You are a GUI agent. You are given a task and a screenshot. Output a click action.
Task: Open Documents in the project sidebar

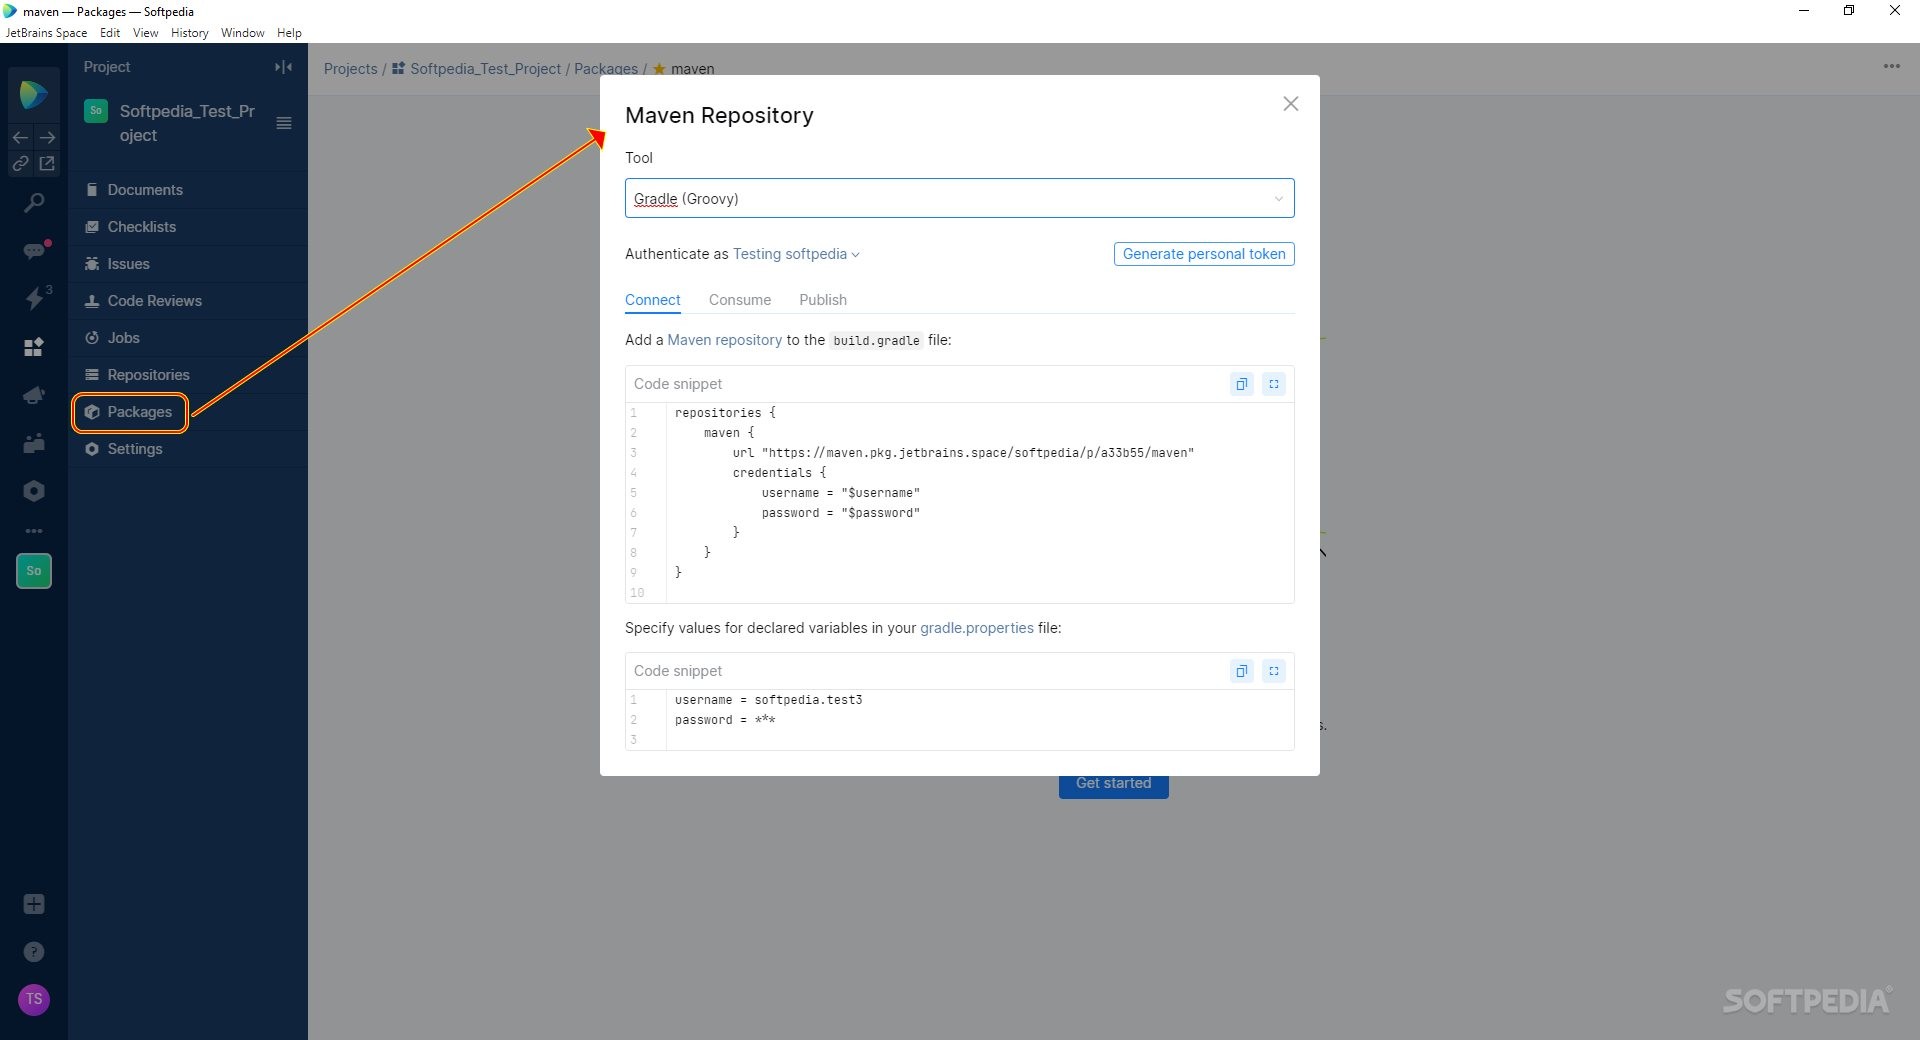188,190
